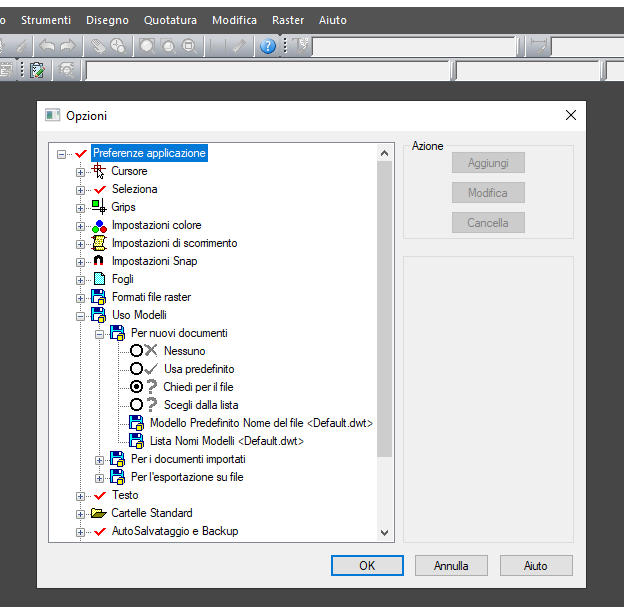Click the Impostazioni di scorrimento scroll icon

pos(99,243)
